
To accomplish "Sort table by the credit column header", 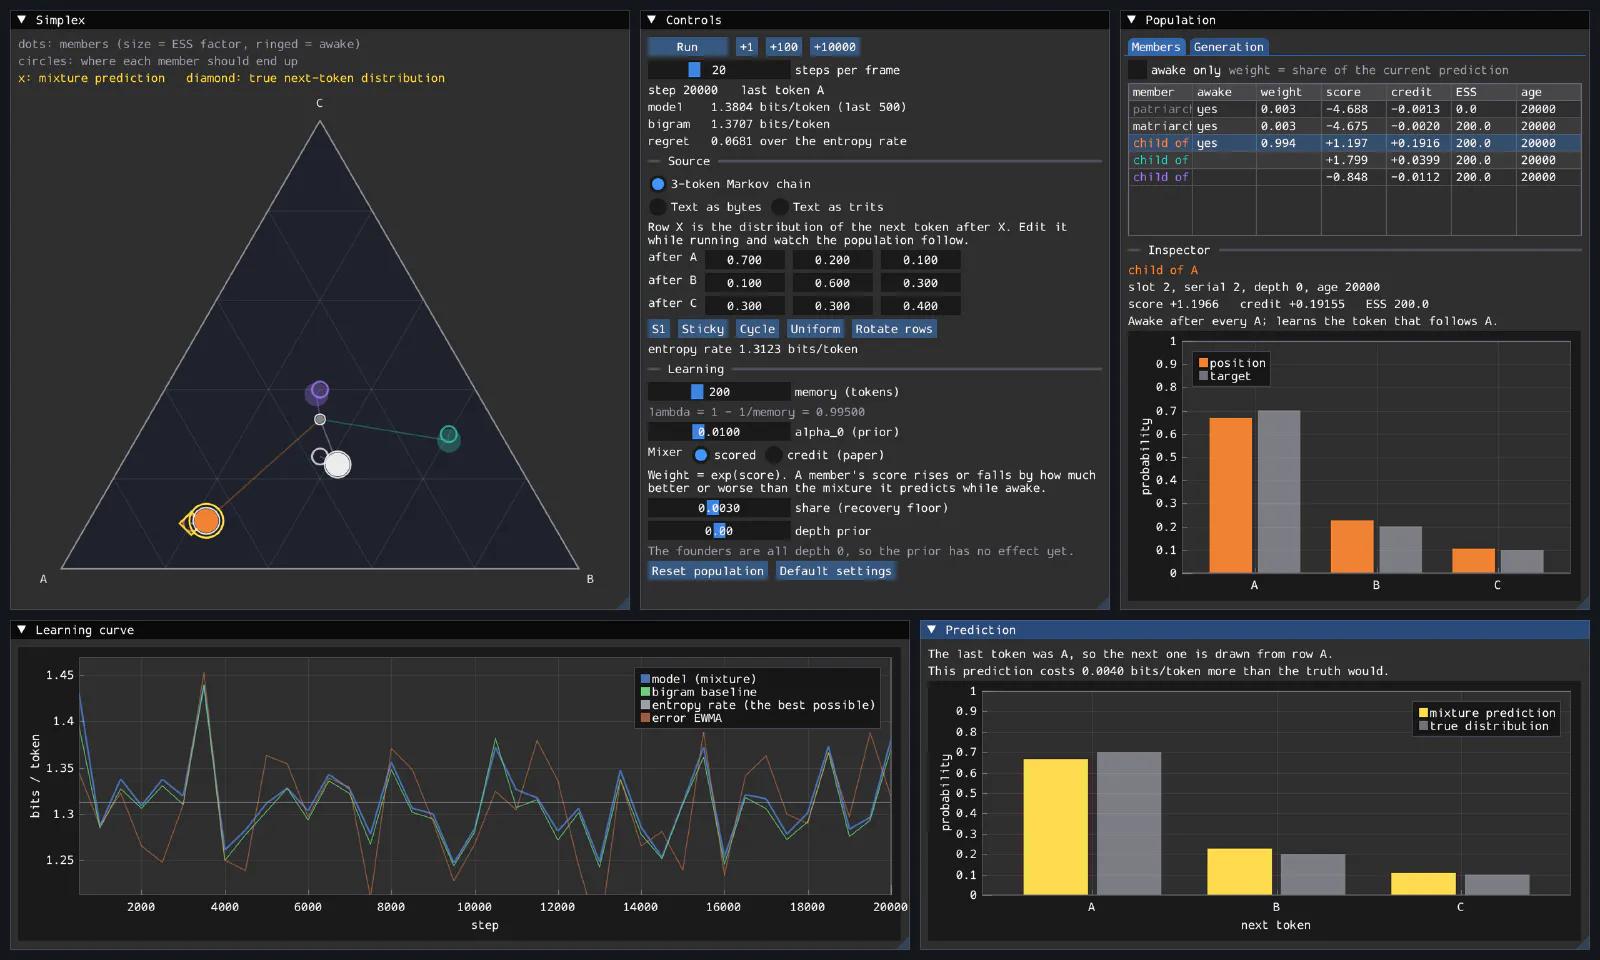I will pos(1418,92).
